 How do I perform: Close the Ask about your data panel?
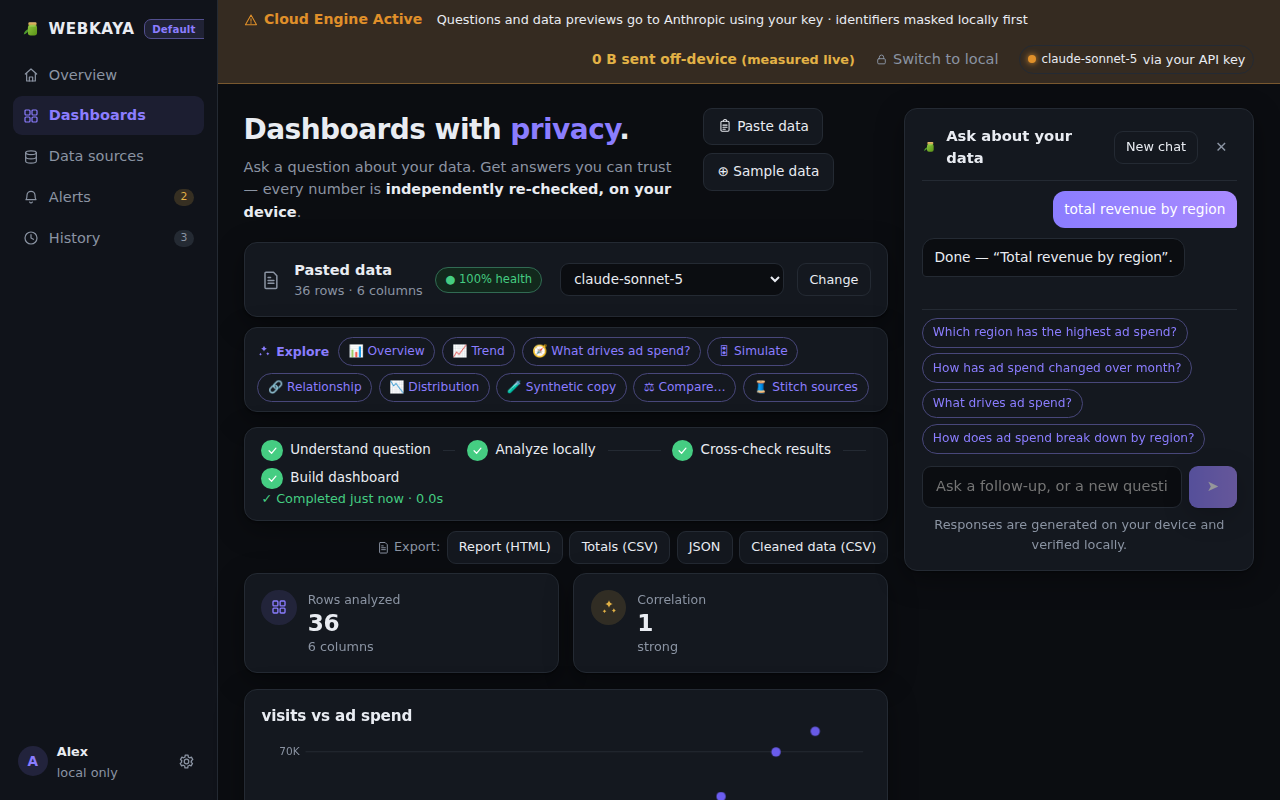point(1221,147)
